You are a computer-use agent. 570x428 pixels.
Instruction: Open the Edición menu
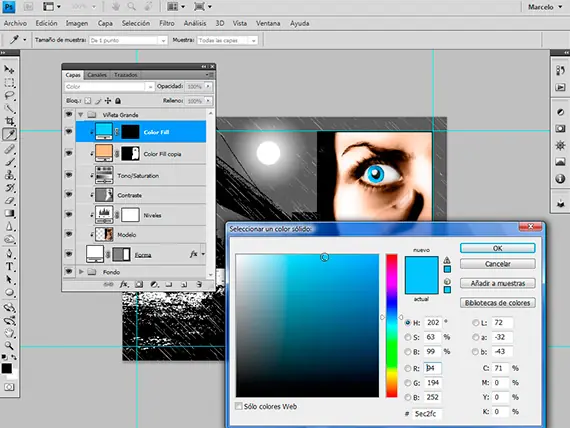point(46,23)
